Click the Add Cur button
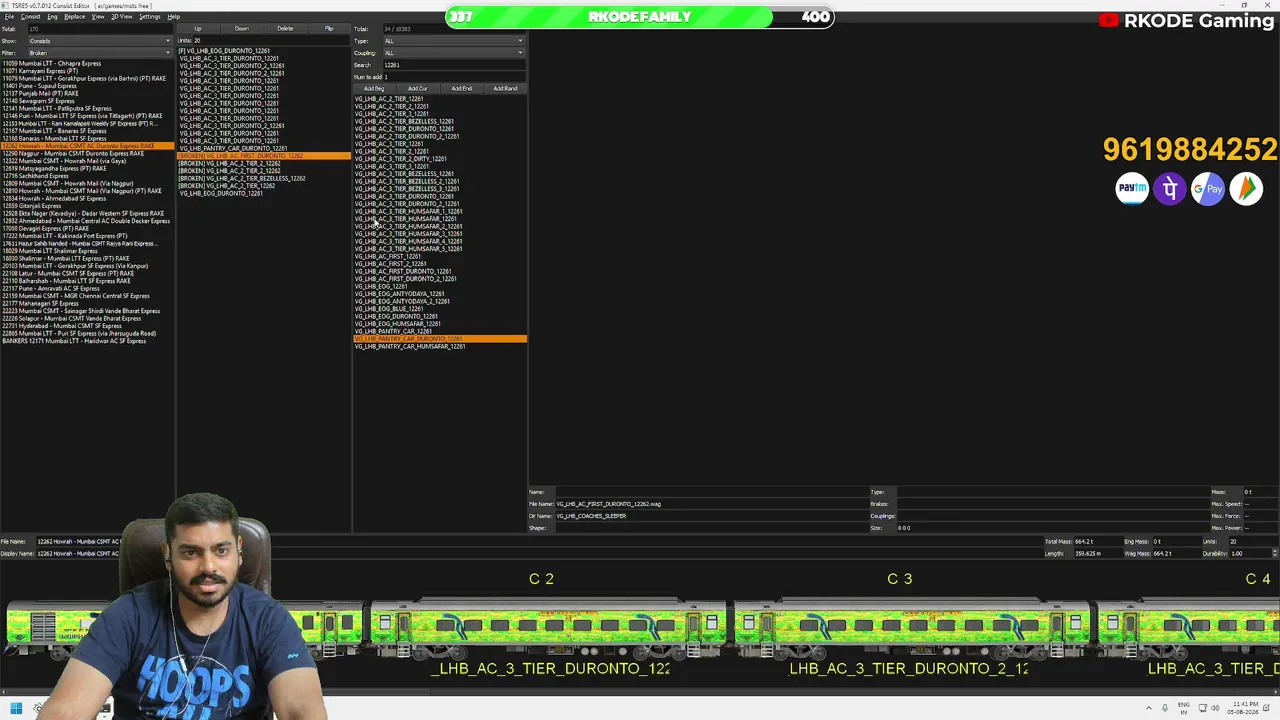The width and height of the screenshot is (1280, 720). [x=418, y=89]
